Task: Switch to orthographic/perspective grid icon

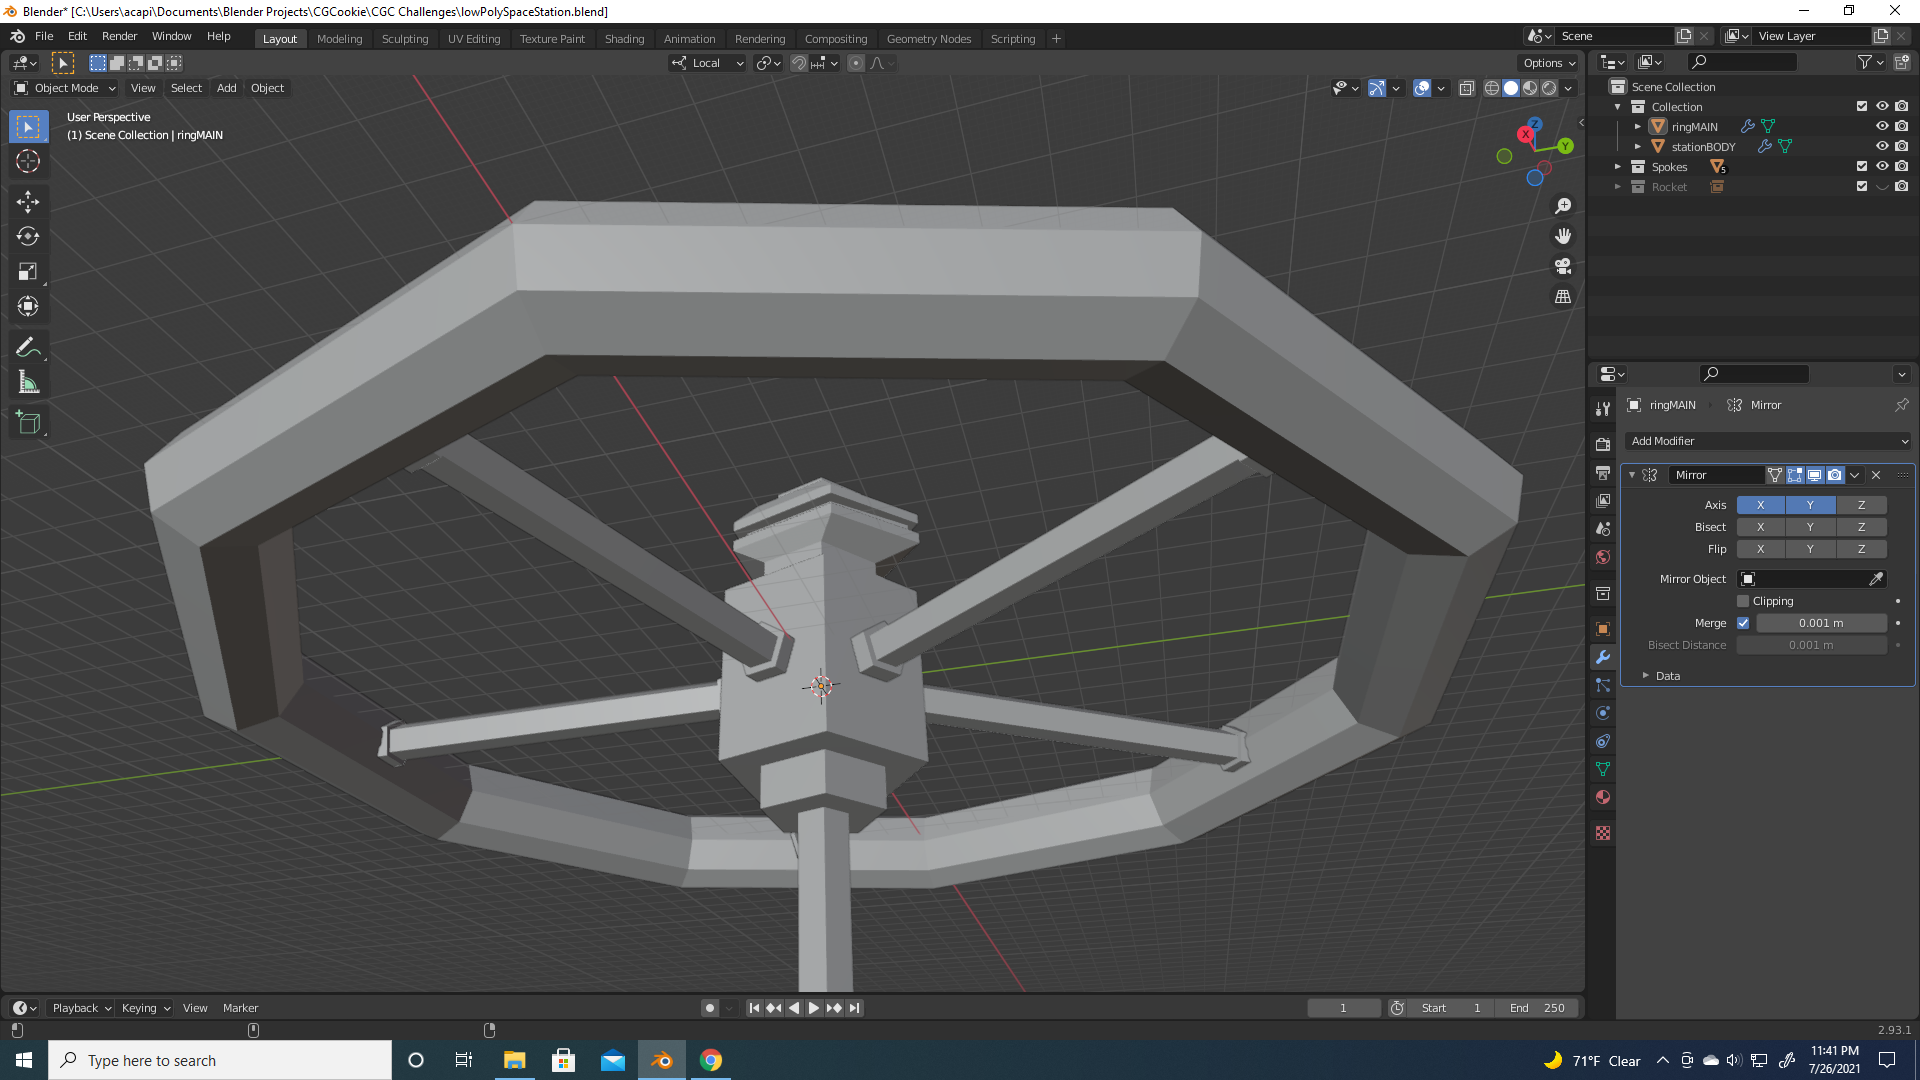Action: pyautogui.click(x=1563, y=297)
